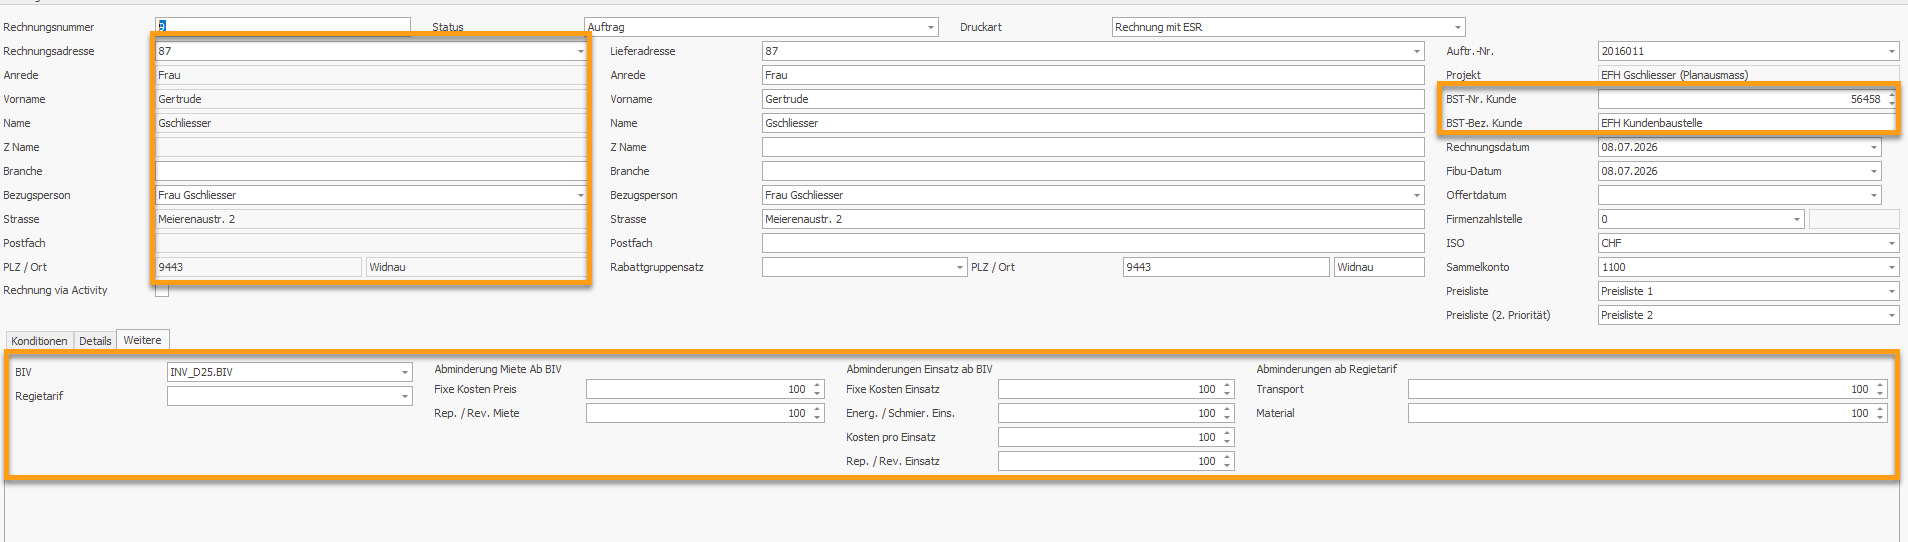
Task: Click the Abminderungen ab Regietarif heading
Action: coord(1326,369)
